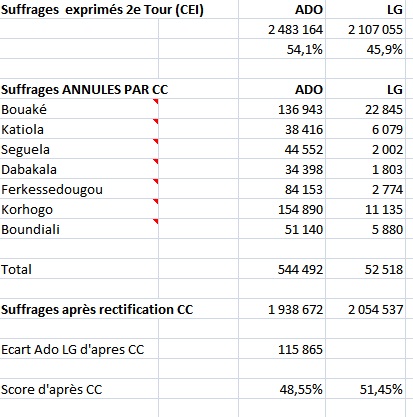Click the 45,9% percentage cell
The width and height of the screenshot is (413, 417).
tap(365, 49)
